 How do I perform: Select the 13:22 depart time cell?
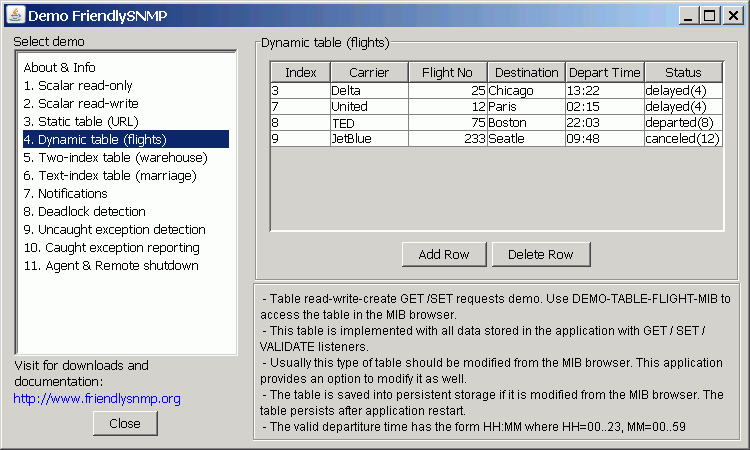[x=605, y=90]
